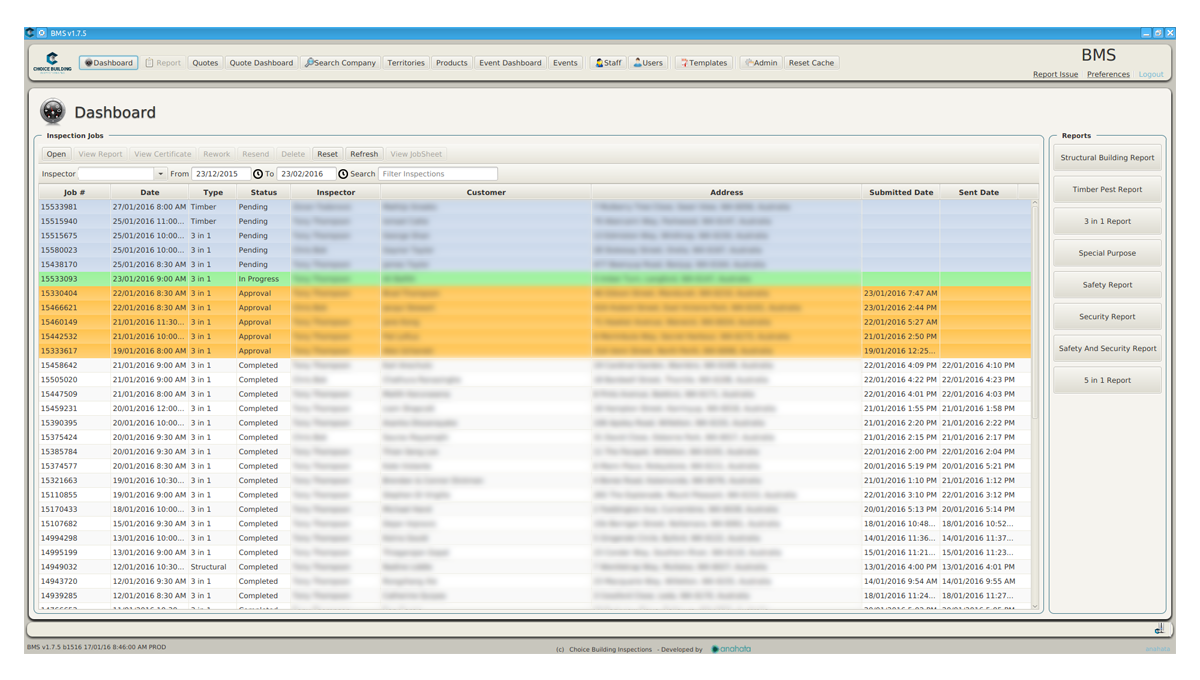The height and width of the screenshot is (680, 1200).
Task: Select Completed job 15458642
Action: (534, 366)
